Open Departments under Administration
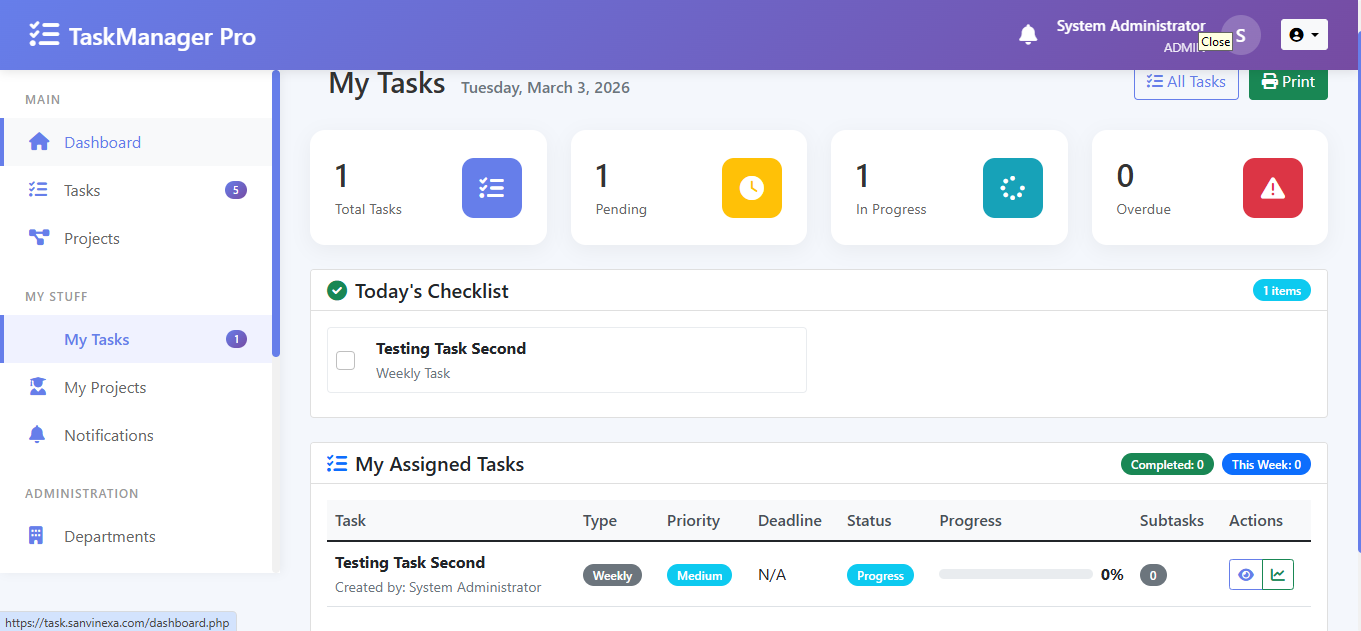This screenshot has height=631, width=1361. tap(109, 536)
